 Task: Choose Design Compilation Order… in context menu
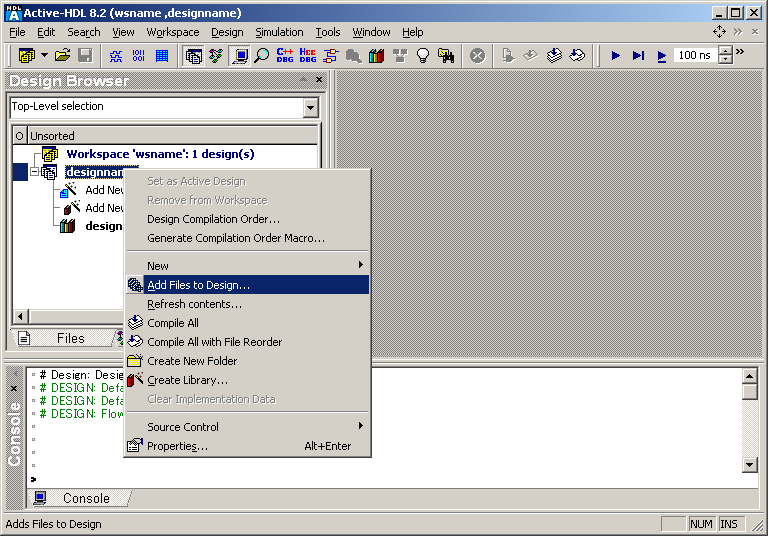(x=214, y=219)
